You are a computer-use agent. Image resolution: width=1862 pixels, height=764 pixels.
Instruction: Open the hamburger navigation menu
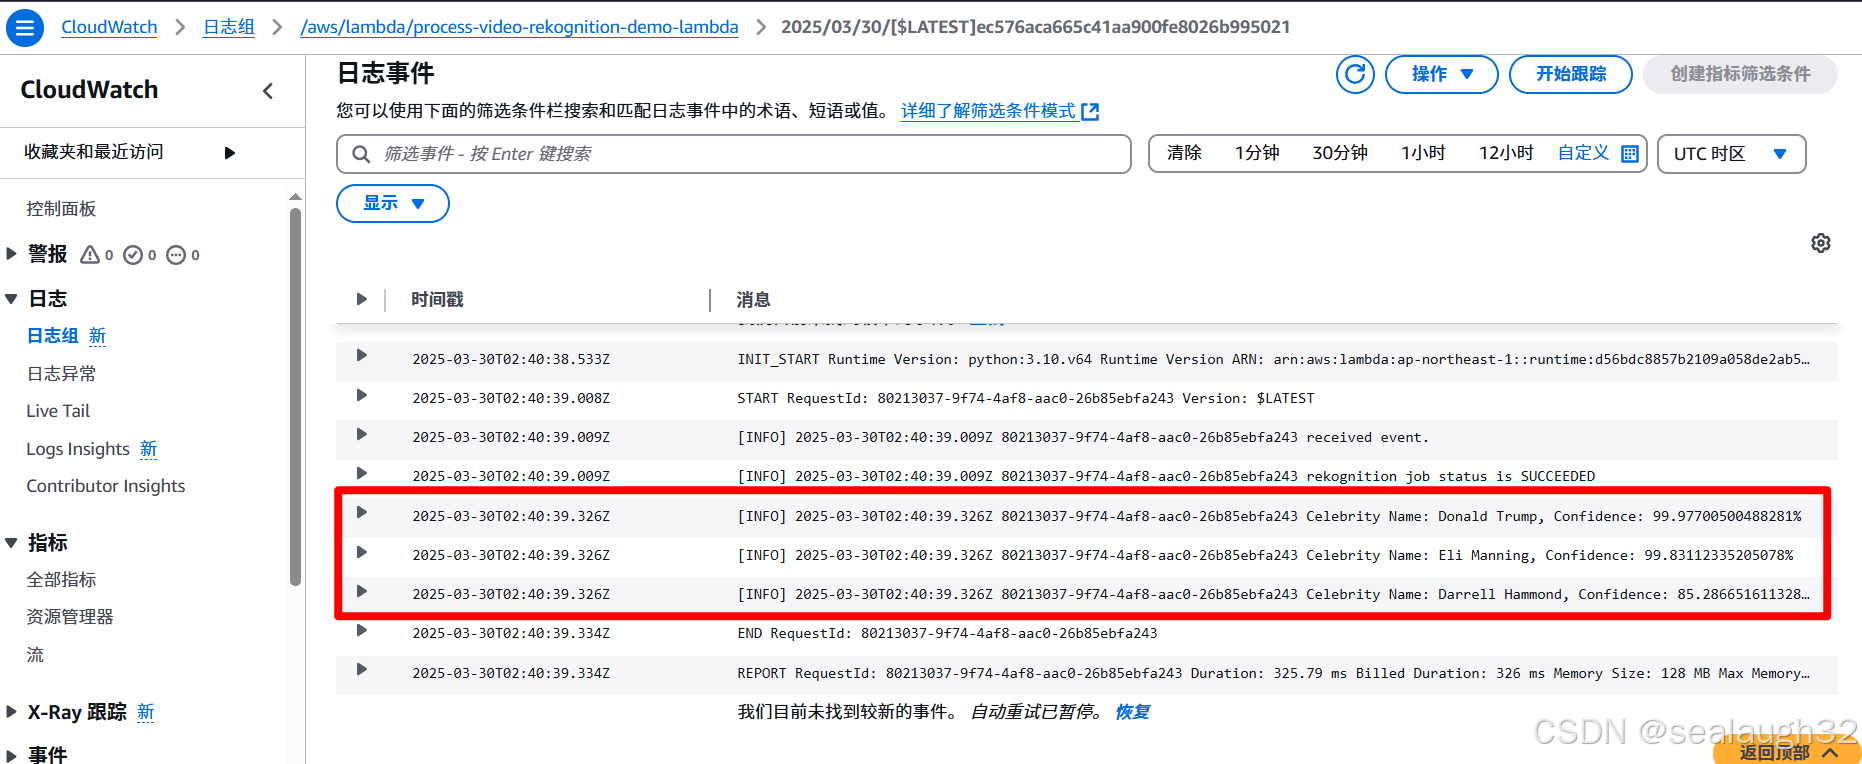coord(25,27)
